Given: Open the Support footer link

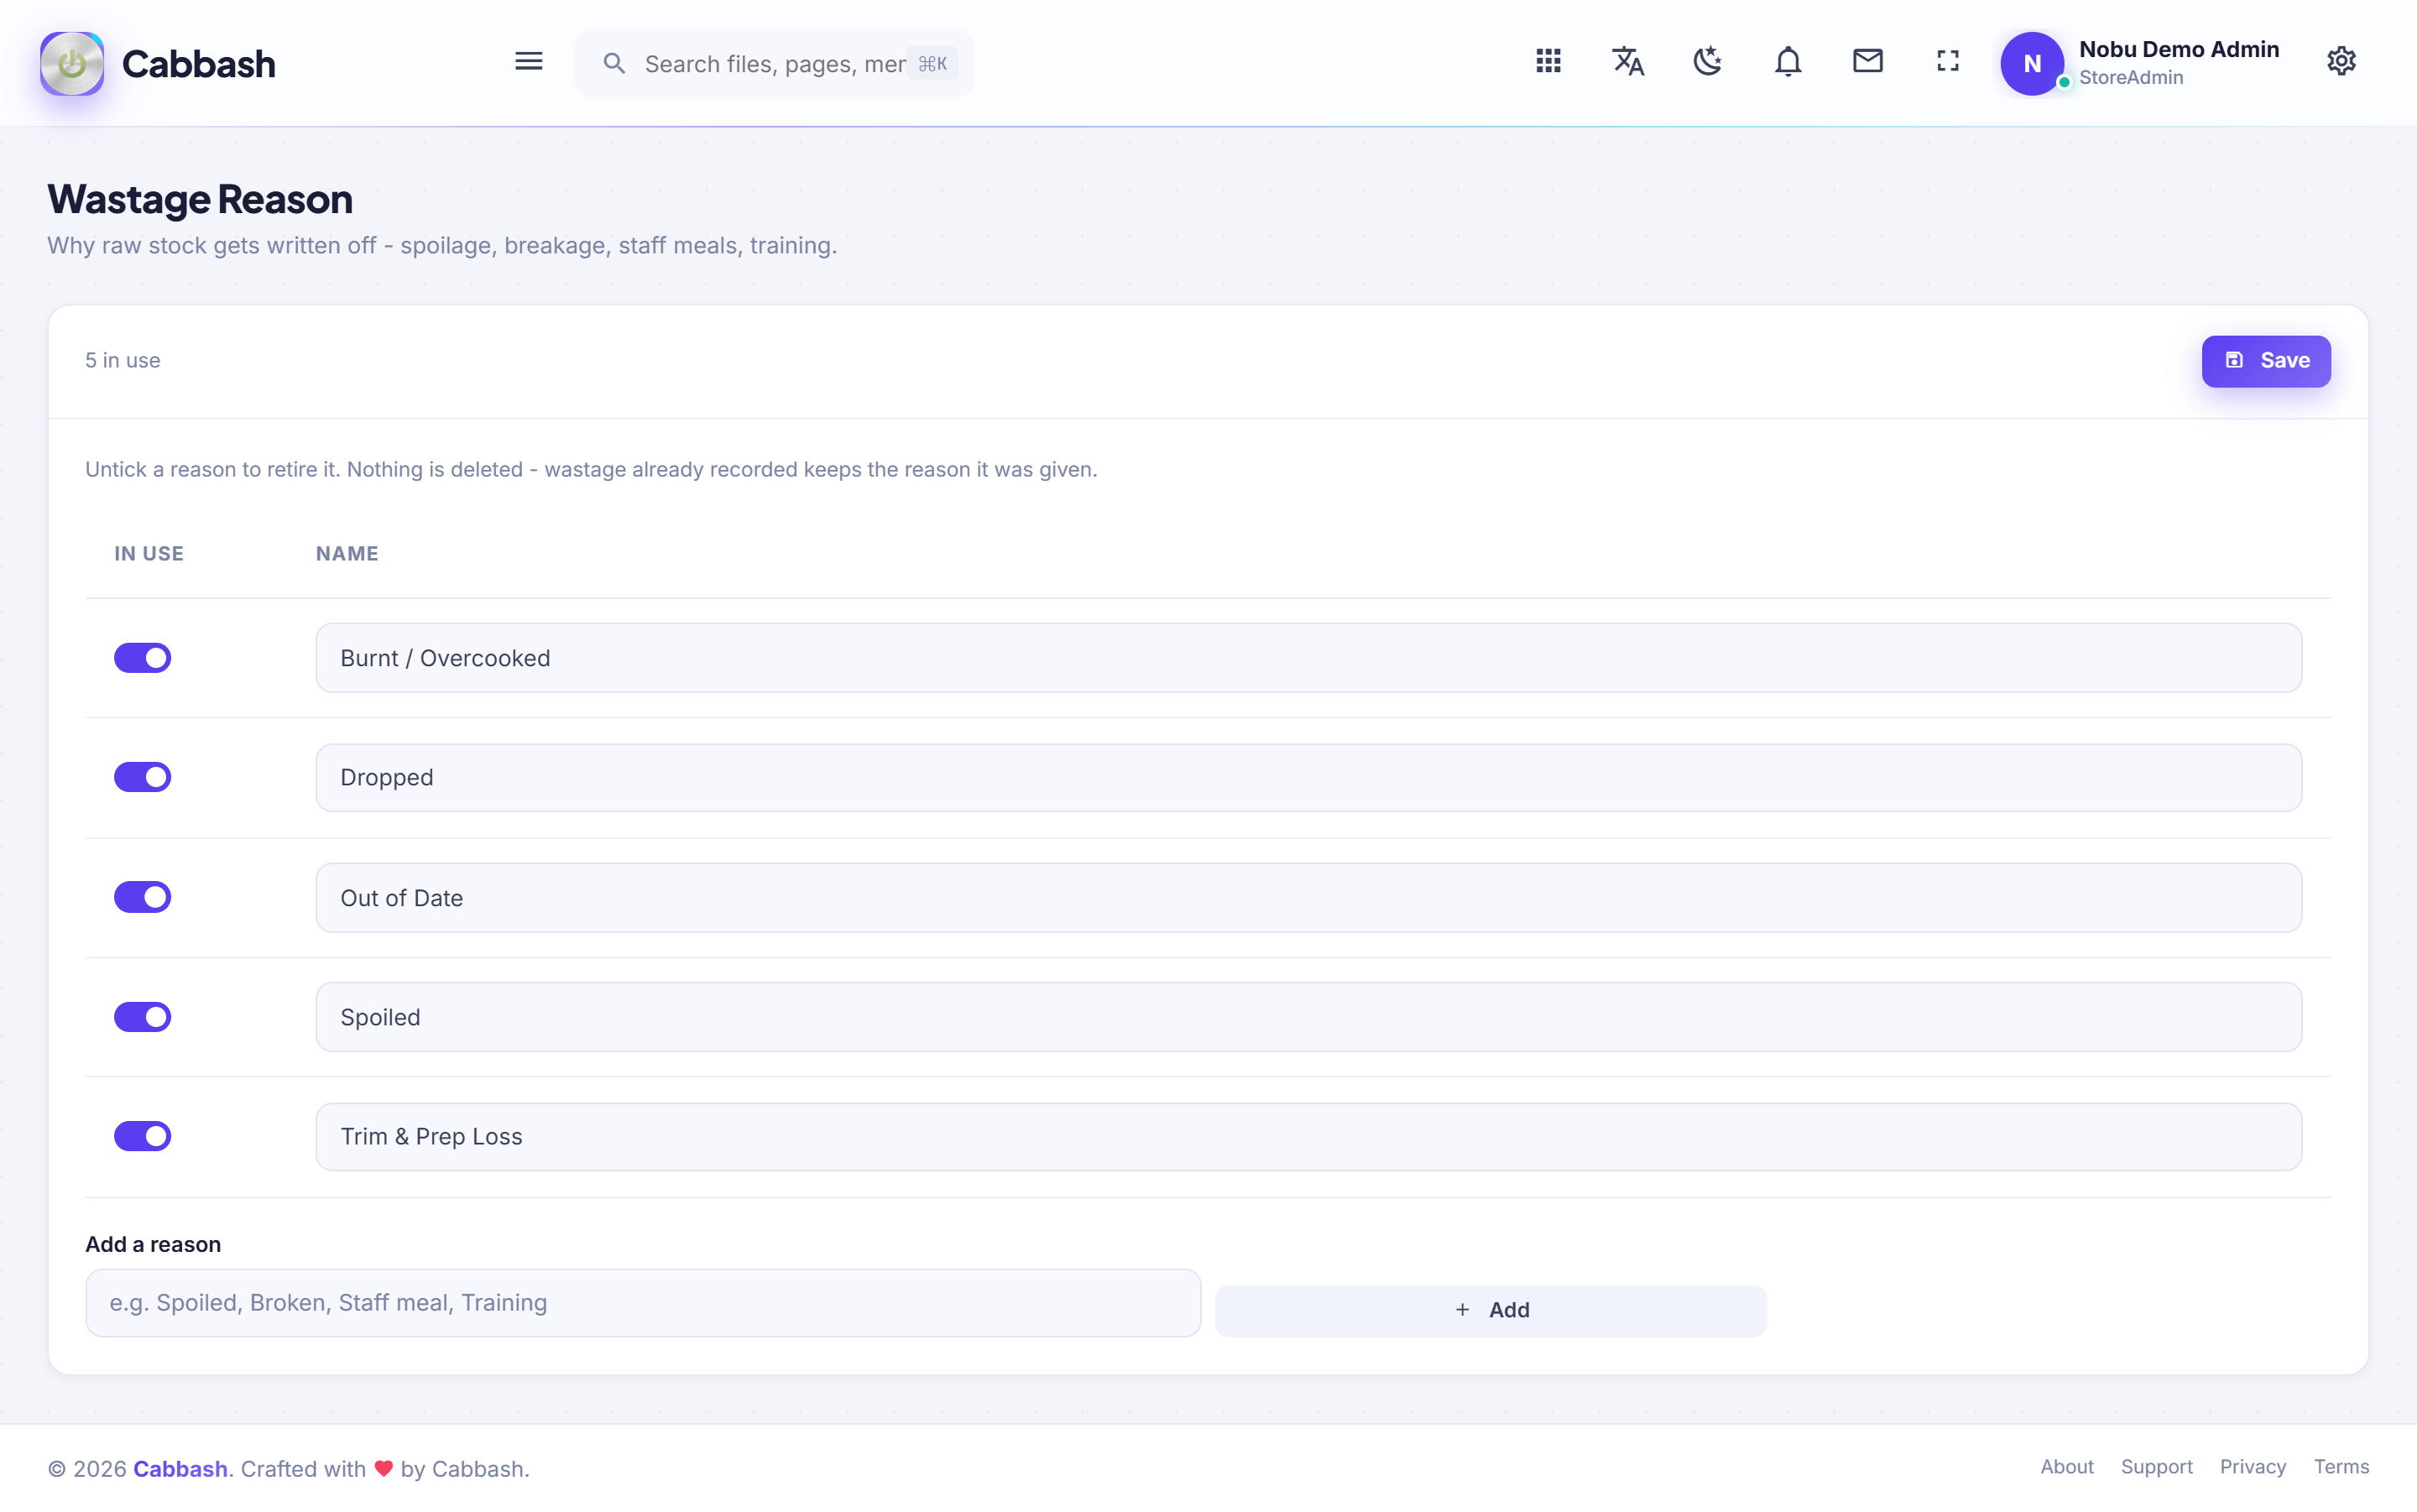Looking at the screenshot, I should tap(2156, 1467).
